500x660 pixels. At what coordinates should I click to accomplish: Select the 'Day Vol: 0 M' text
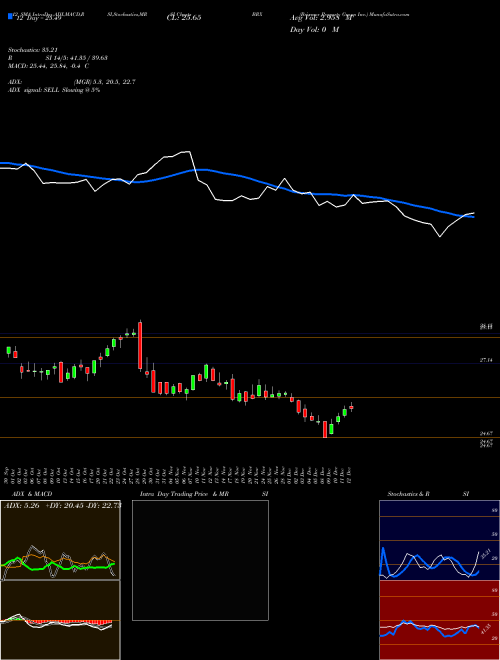(x=314, y=29)
